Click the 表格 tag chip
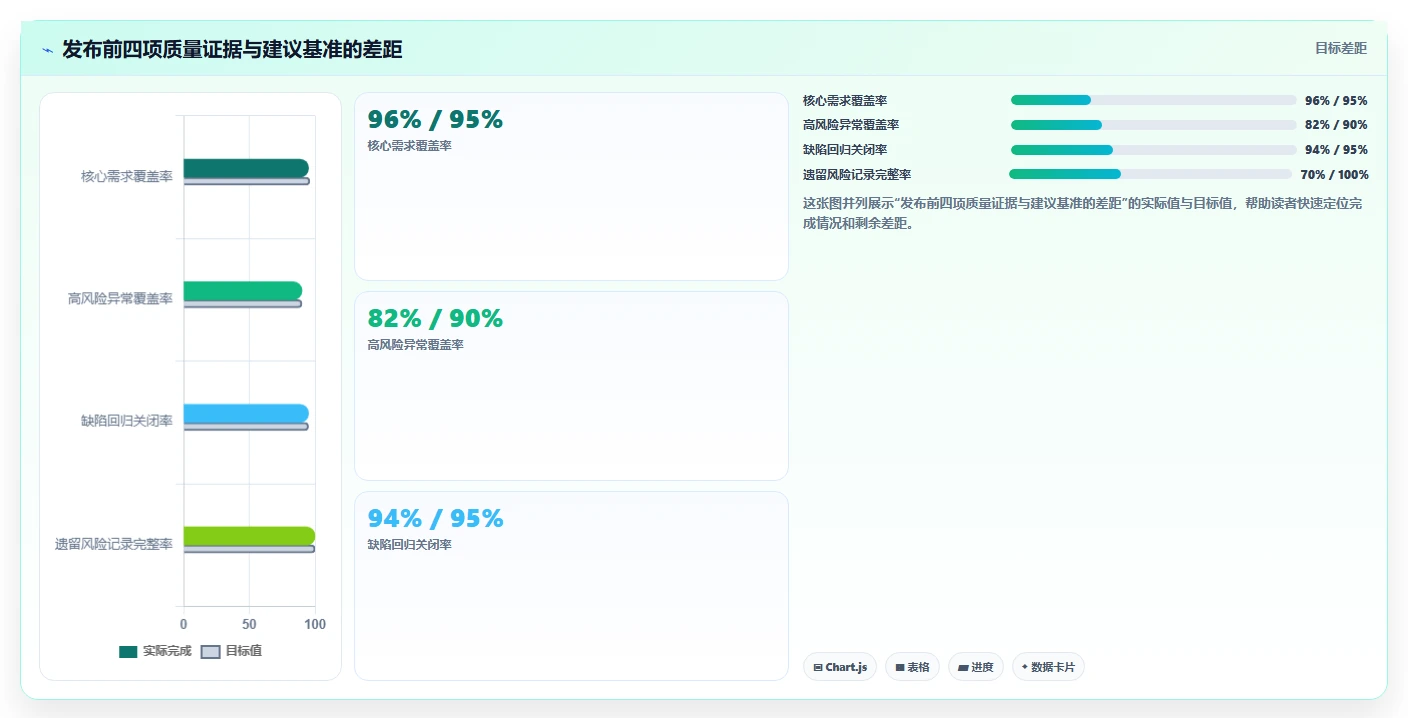This screenshot has height=718, width=1408. pos(912,667)
